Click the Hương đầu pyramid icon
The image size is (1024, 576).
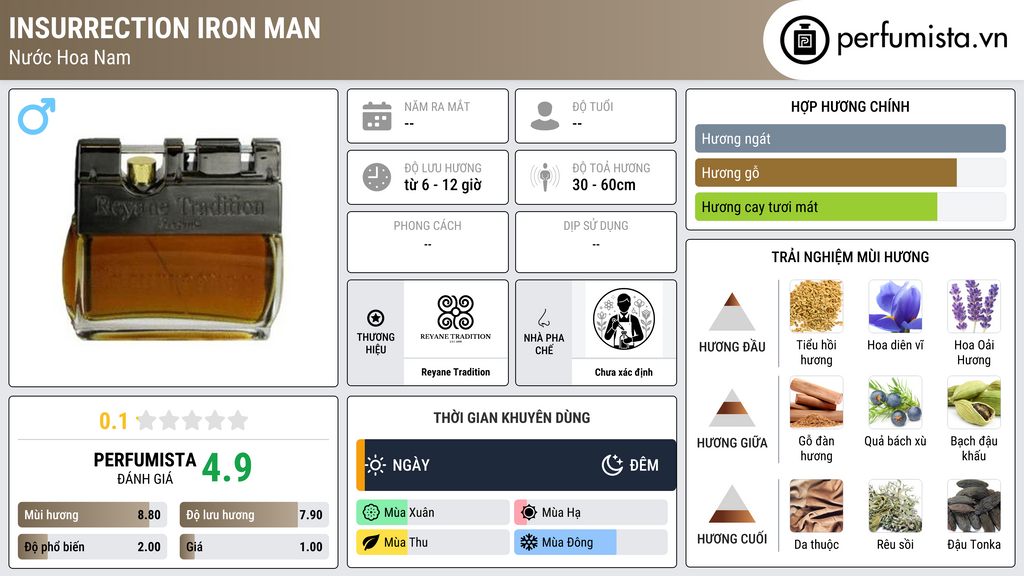pyautogui.click(x=732, y=312)
